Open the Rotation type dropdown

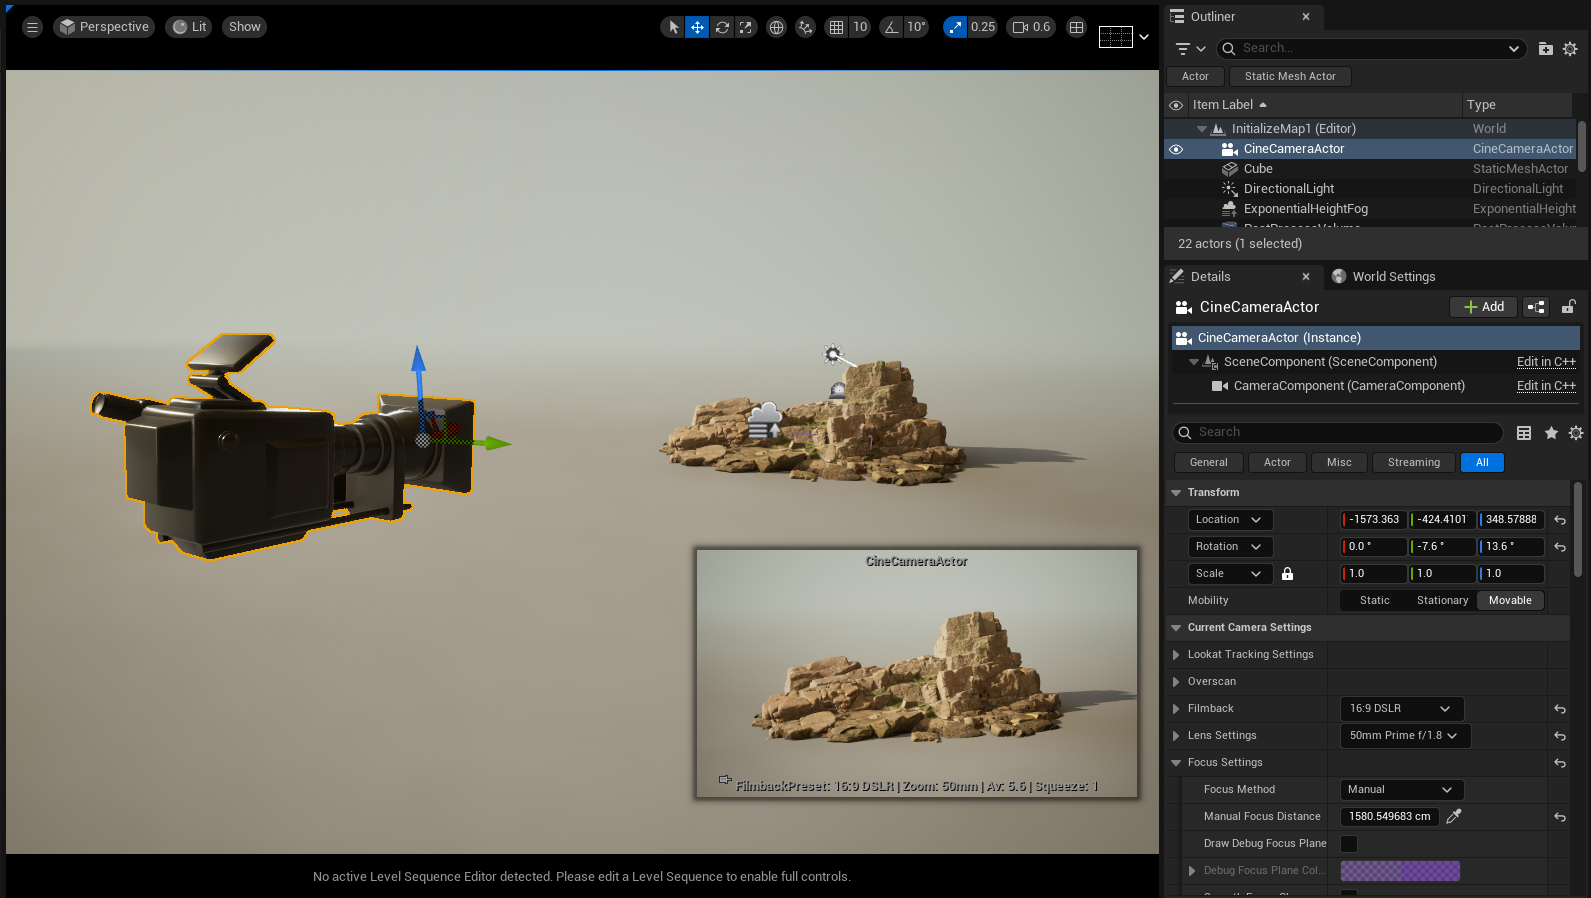coord(1230,547)
